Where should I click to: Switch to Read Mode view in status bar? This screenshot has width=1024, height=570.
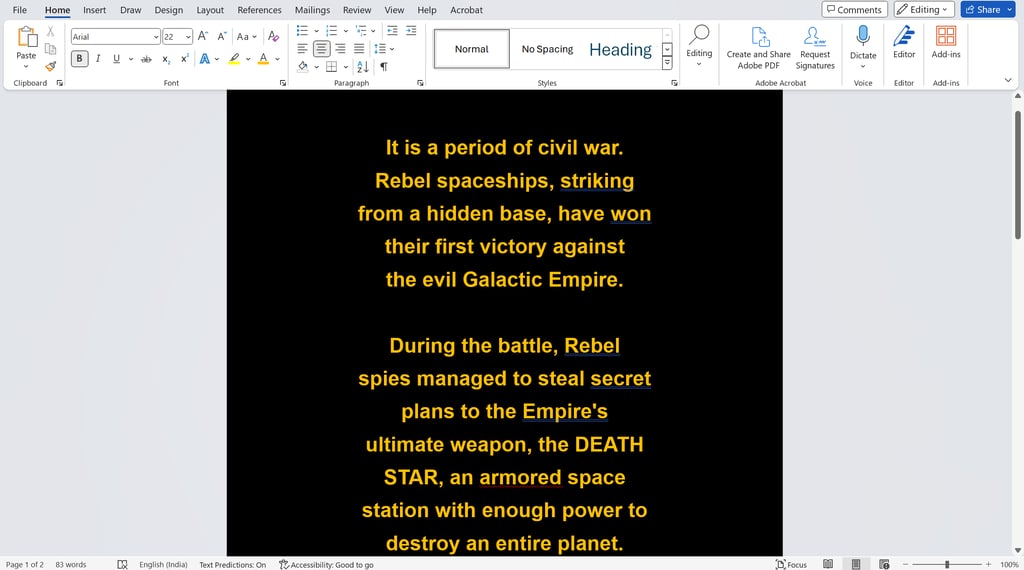[827, 564]
